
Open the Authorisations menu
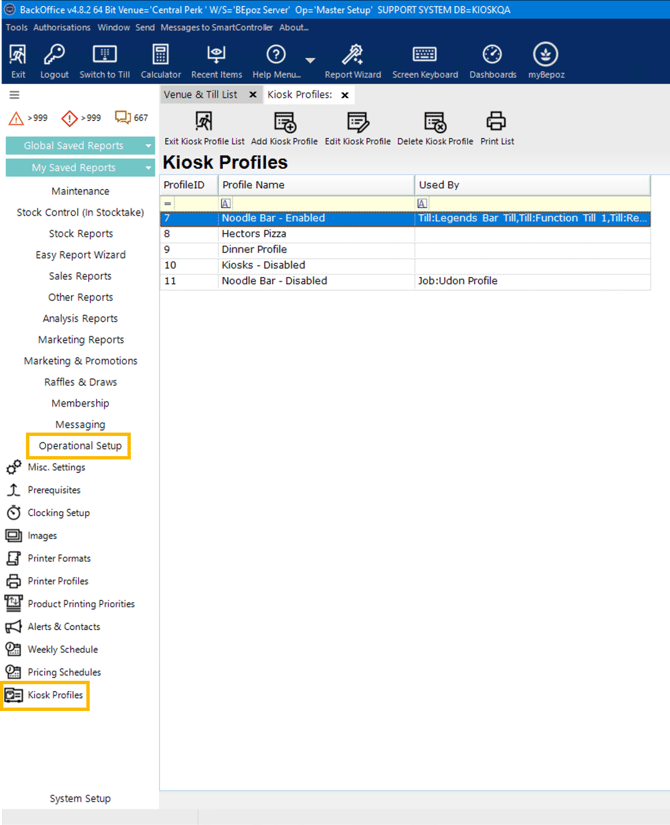tap(62, 28)
